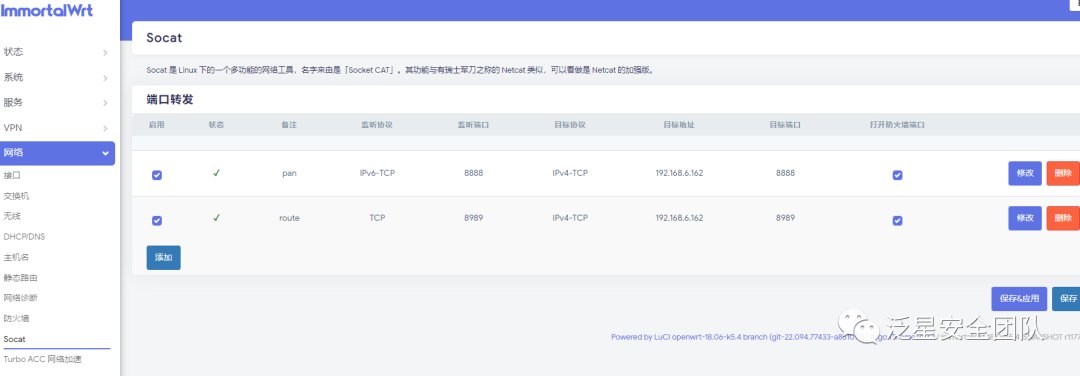1080x376 pixels.
Task: Click target protocol IPv4-TCP in pan row
Action: (x=570, y=173)
